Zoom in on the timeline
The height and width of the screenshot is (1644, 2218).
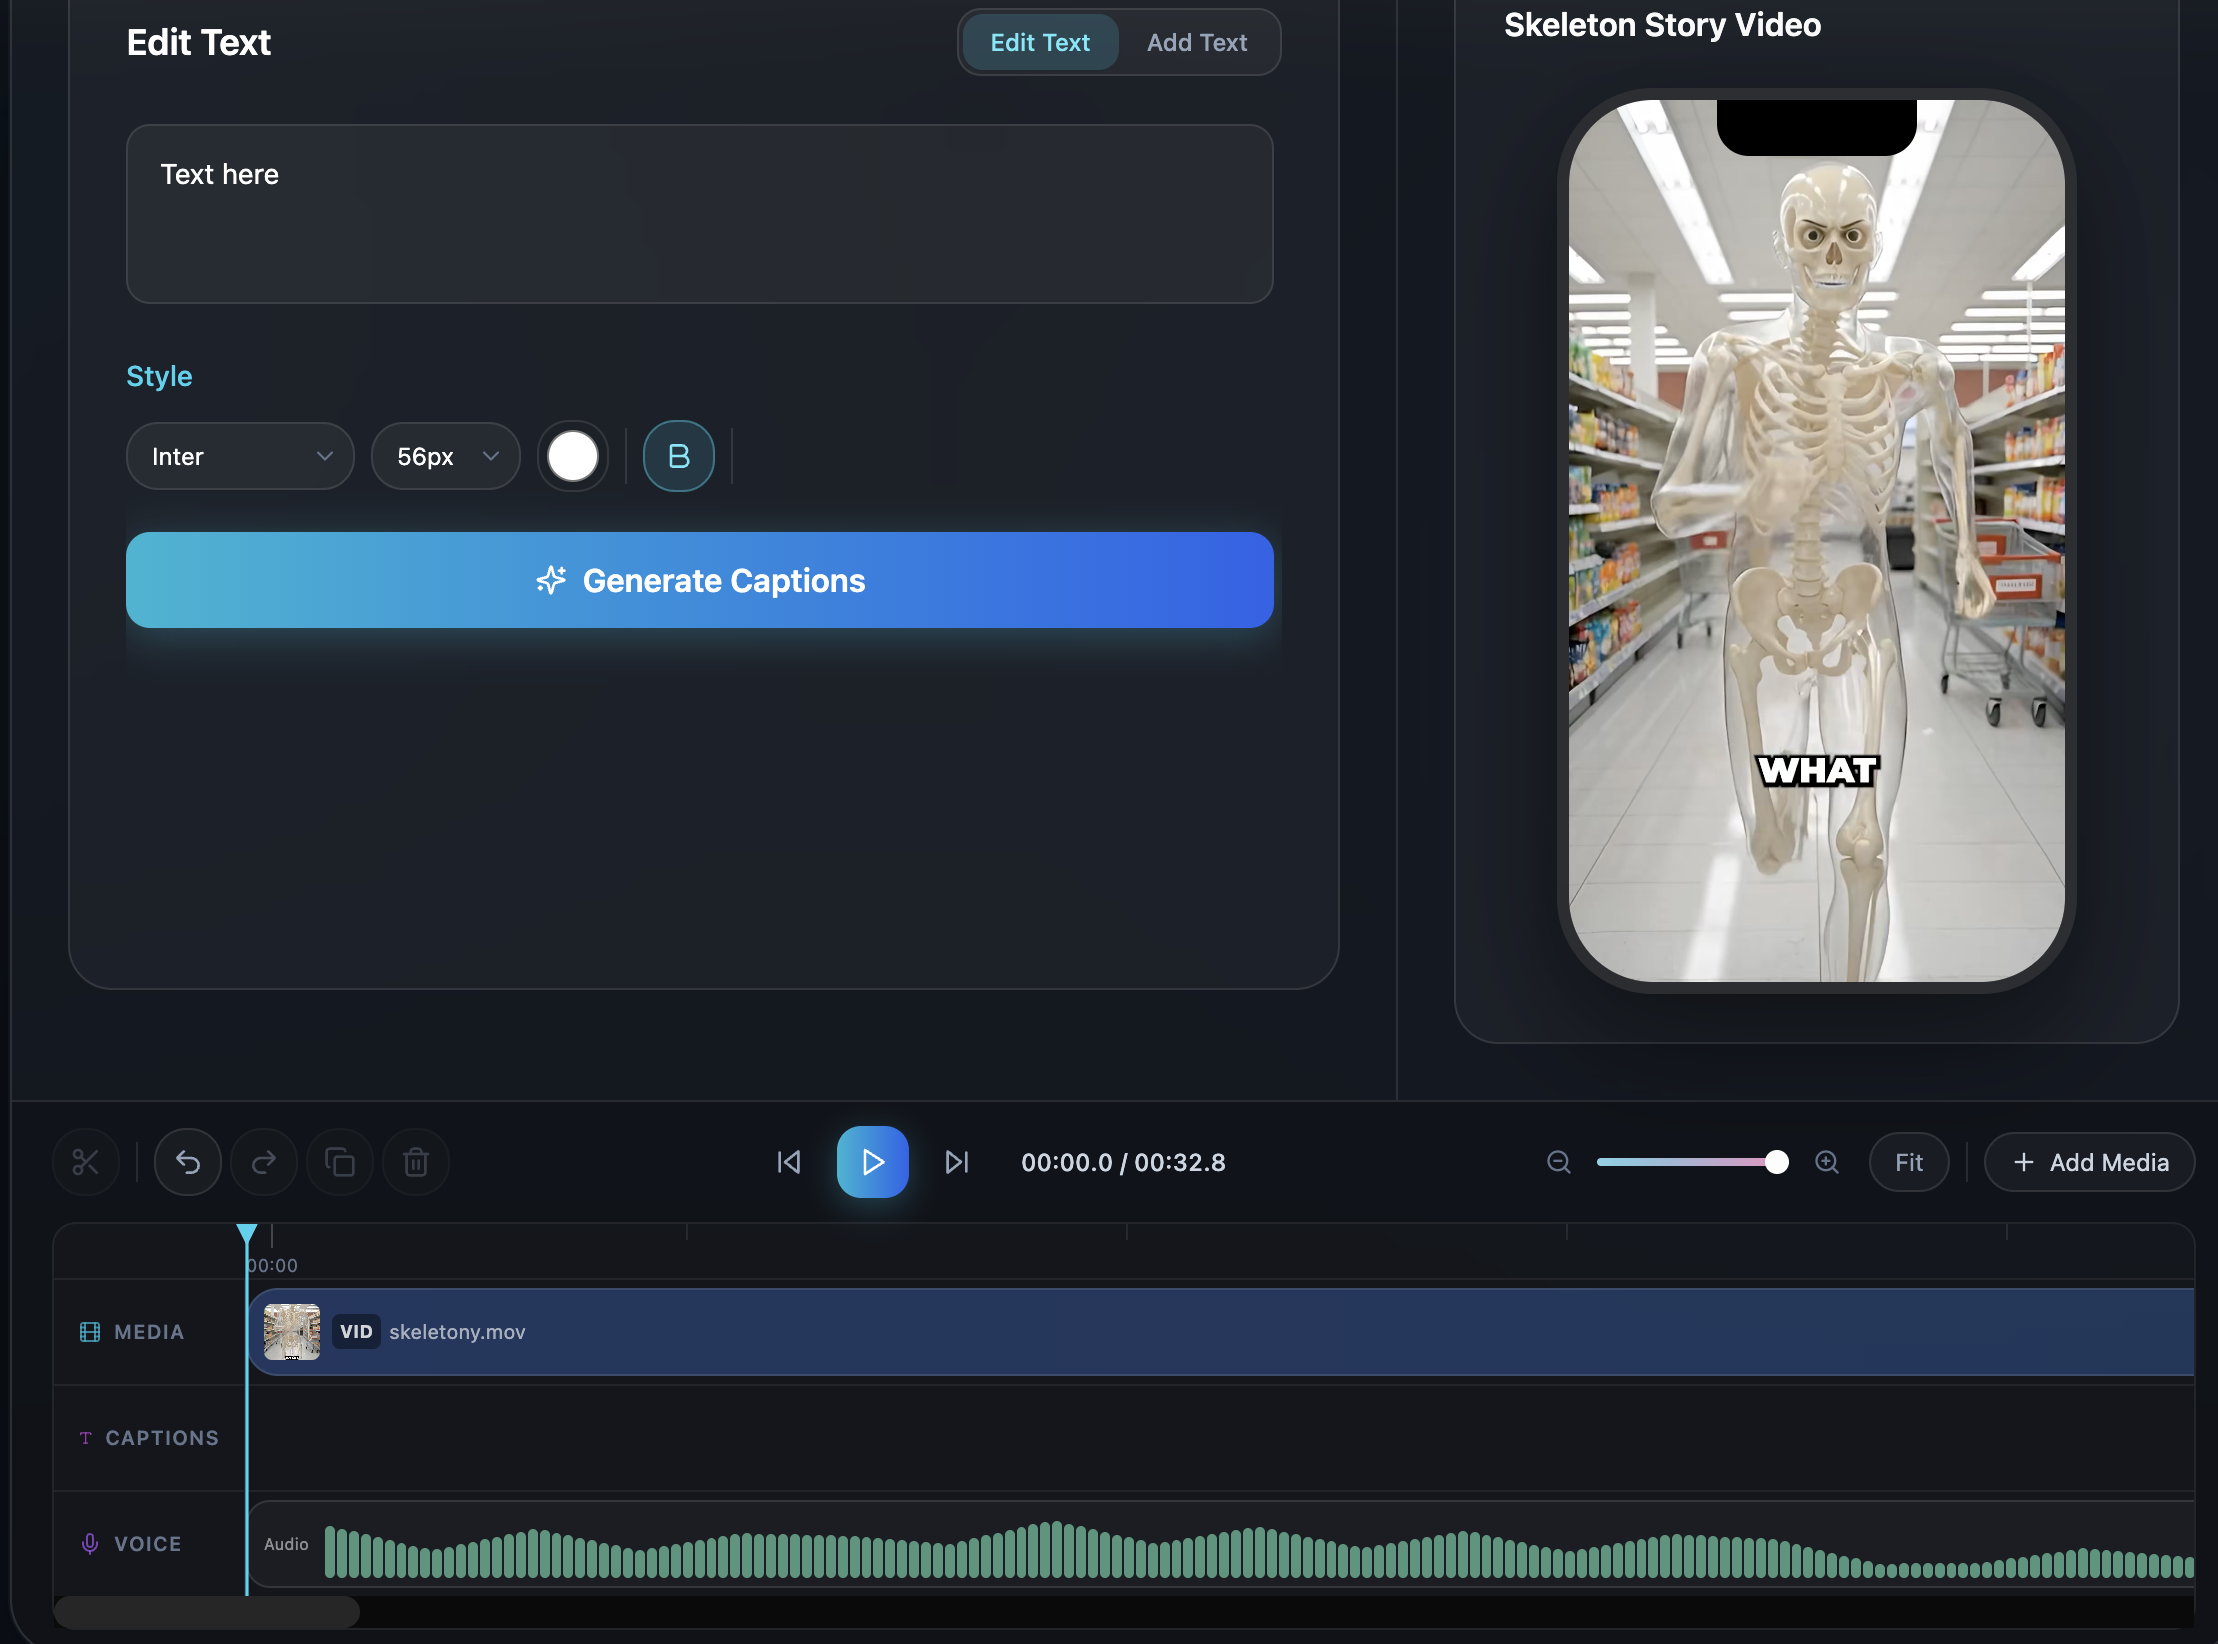click(1827, 1162)
